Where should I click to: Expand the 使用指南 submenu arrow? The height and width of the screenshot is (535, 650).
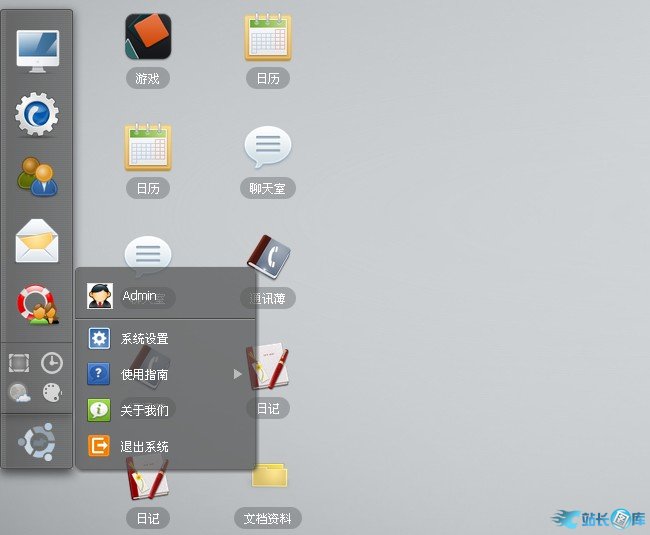pos(238,374)
